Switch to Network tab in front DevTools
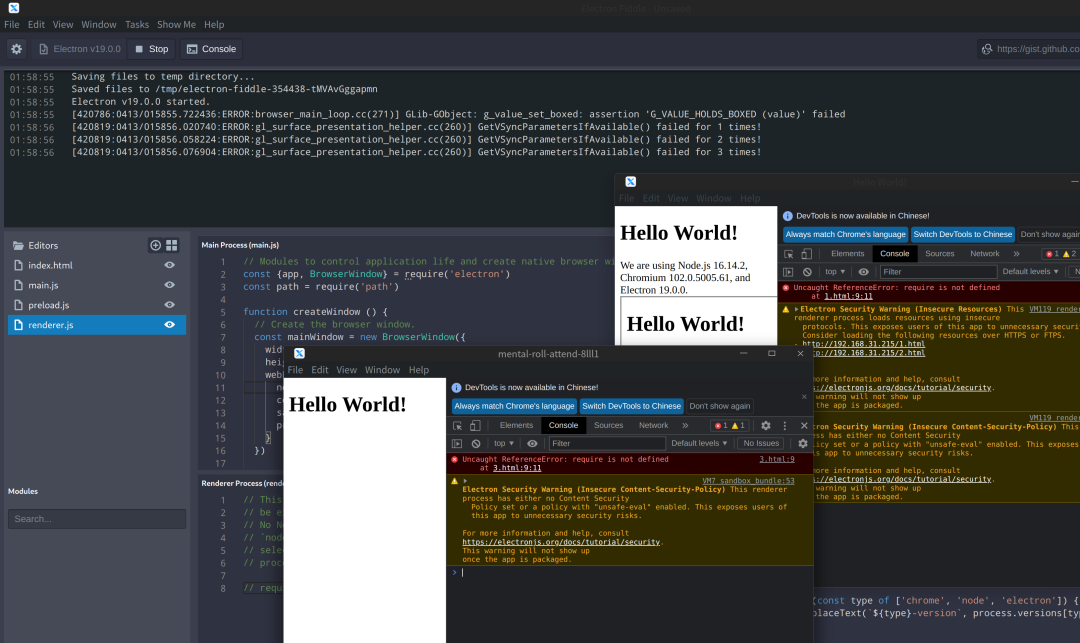Viewport: 1080px width, 643px height. 653,425
